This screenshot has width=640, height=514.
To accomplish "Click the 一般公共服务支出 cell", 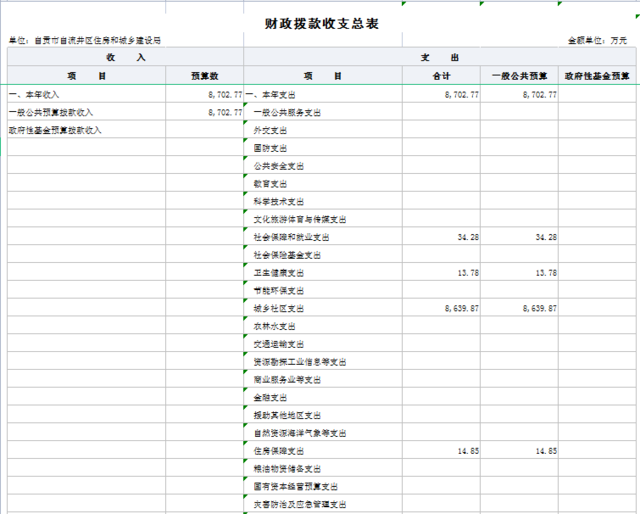I will click(x=287, y=112).
